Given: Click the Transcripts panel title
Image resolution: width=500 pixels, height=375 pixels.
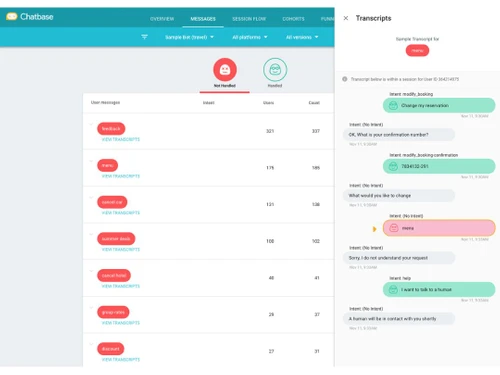Looking at the screenshot, I should coord(373,18).
